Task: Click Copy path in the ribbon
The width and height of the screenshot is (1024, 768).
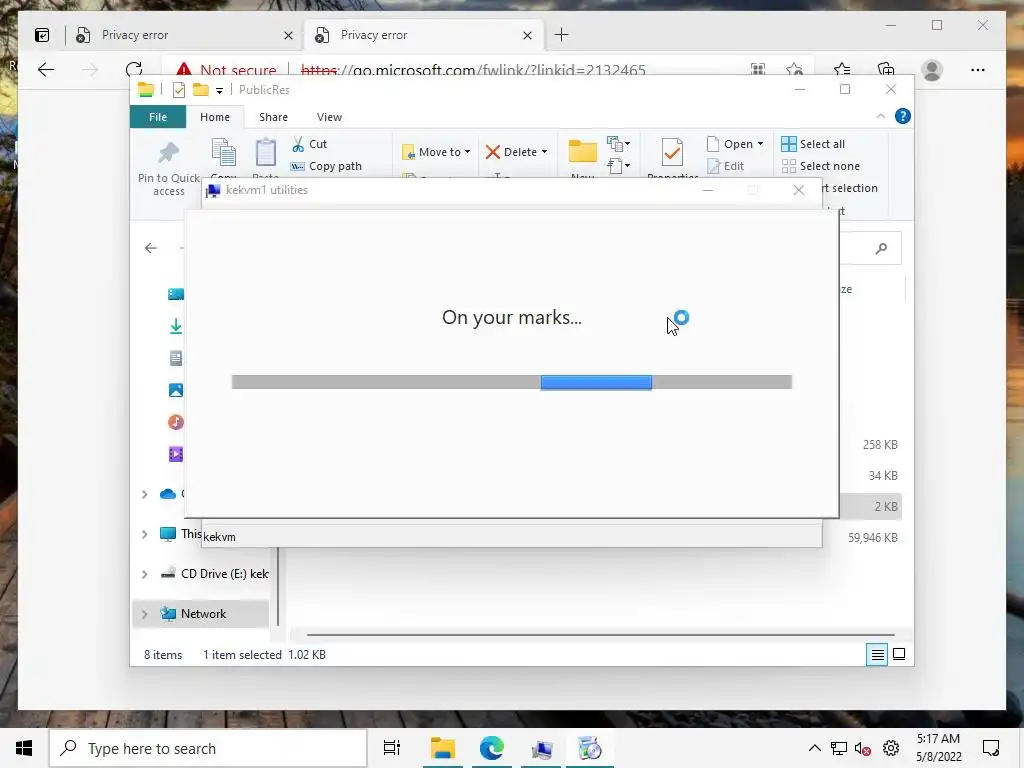Action: pos(327,166)
